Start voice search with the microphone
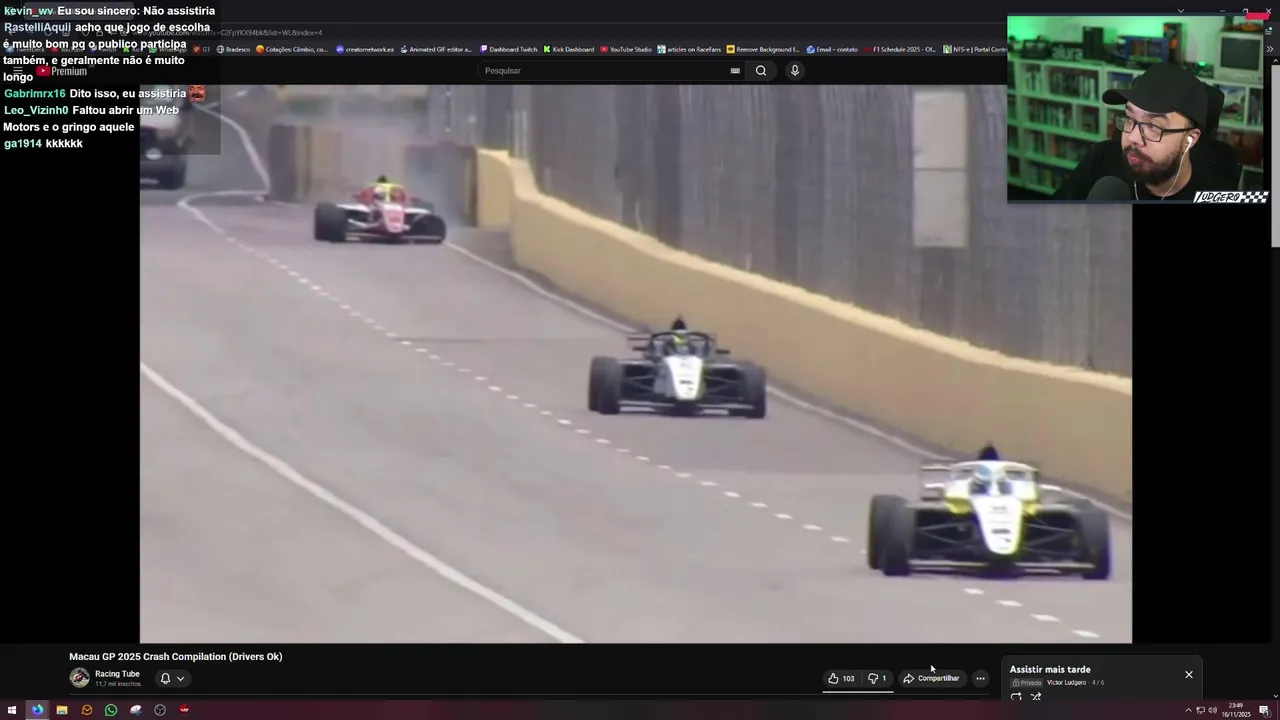This screenshot has height=720, width=1280. tap(795, 71)
